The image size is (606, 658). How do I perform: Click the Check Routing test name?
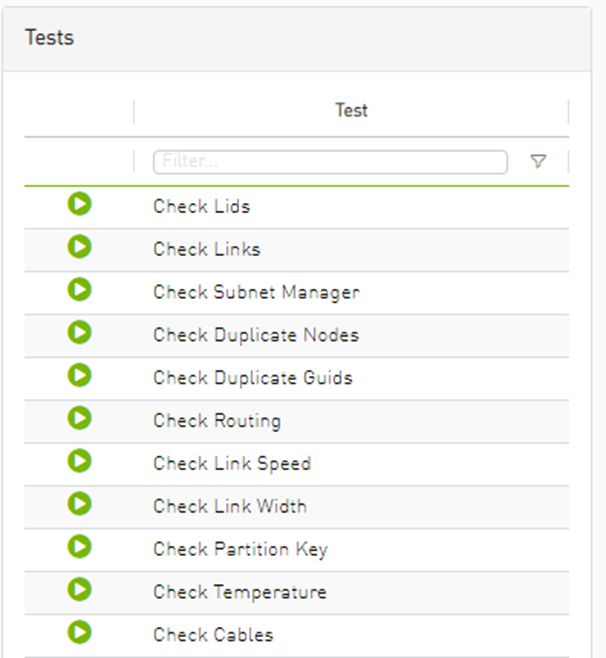(217, 421)
